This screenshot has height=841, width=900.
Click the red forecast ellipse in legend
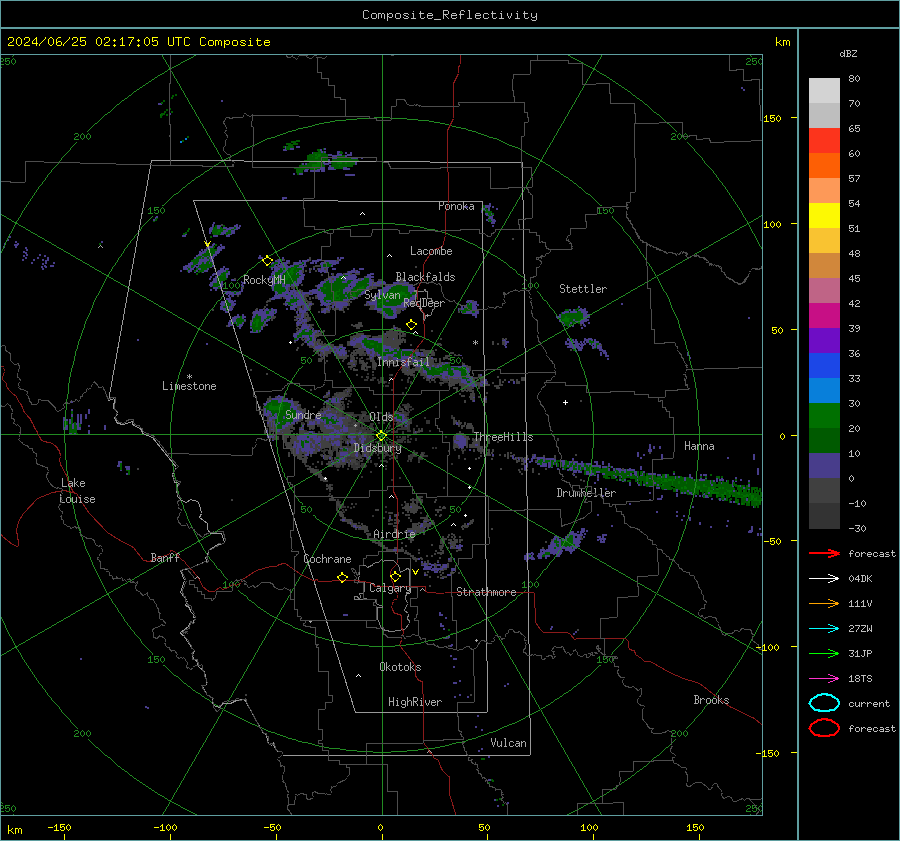(x=824, y=728)
